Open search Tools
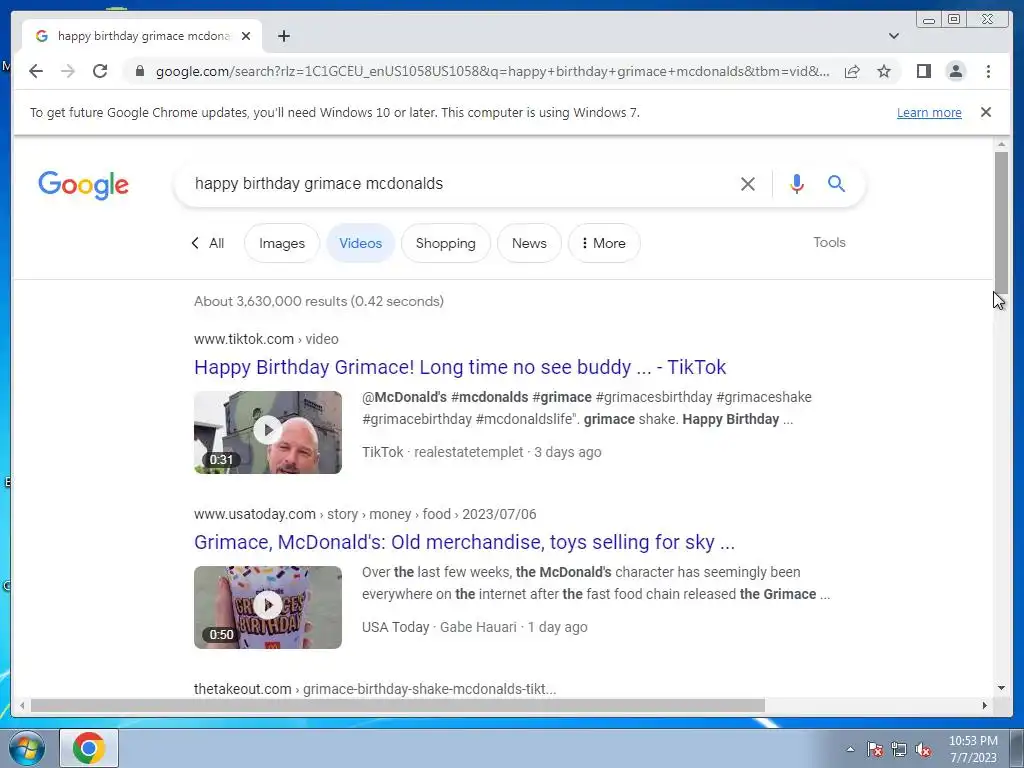This screenshot has height=768, width=1024. (829, 242)
